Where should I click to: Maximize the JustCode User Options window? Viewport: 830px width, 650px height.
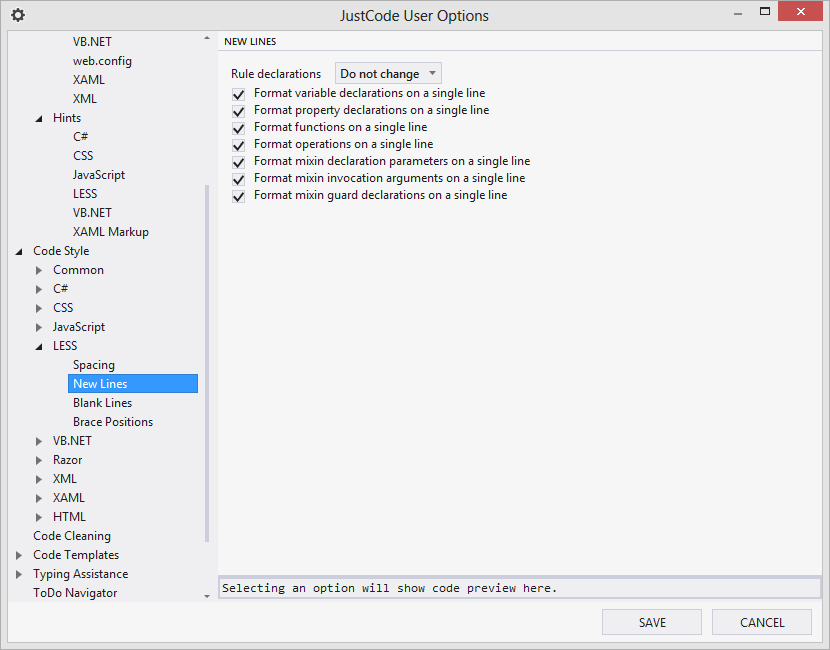click(765, 12)
